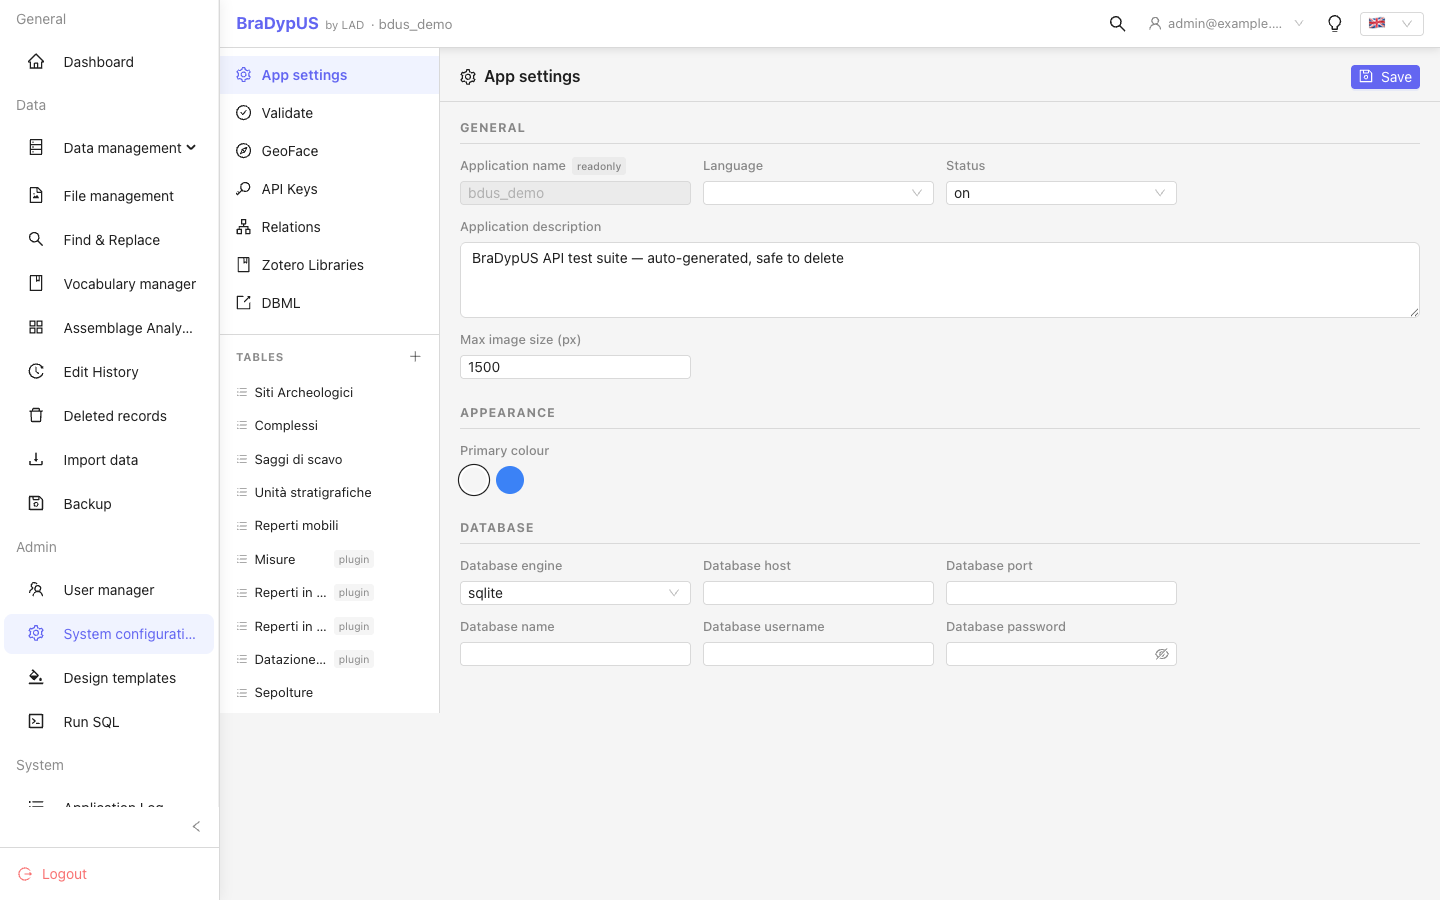The height and width of the screenshot is (900, 1440).
Task: Open App settings menu item
Action: (329, 75)
